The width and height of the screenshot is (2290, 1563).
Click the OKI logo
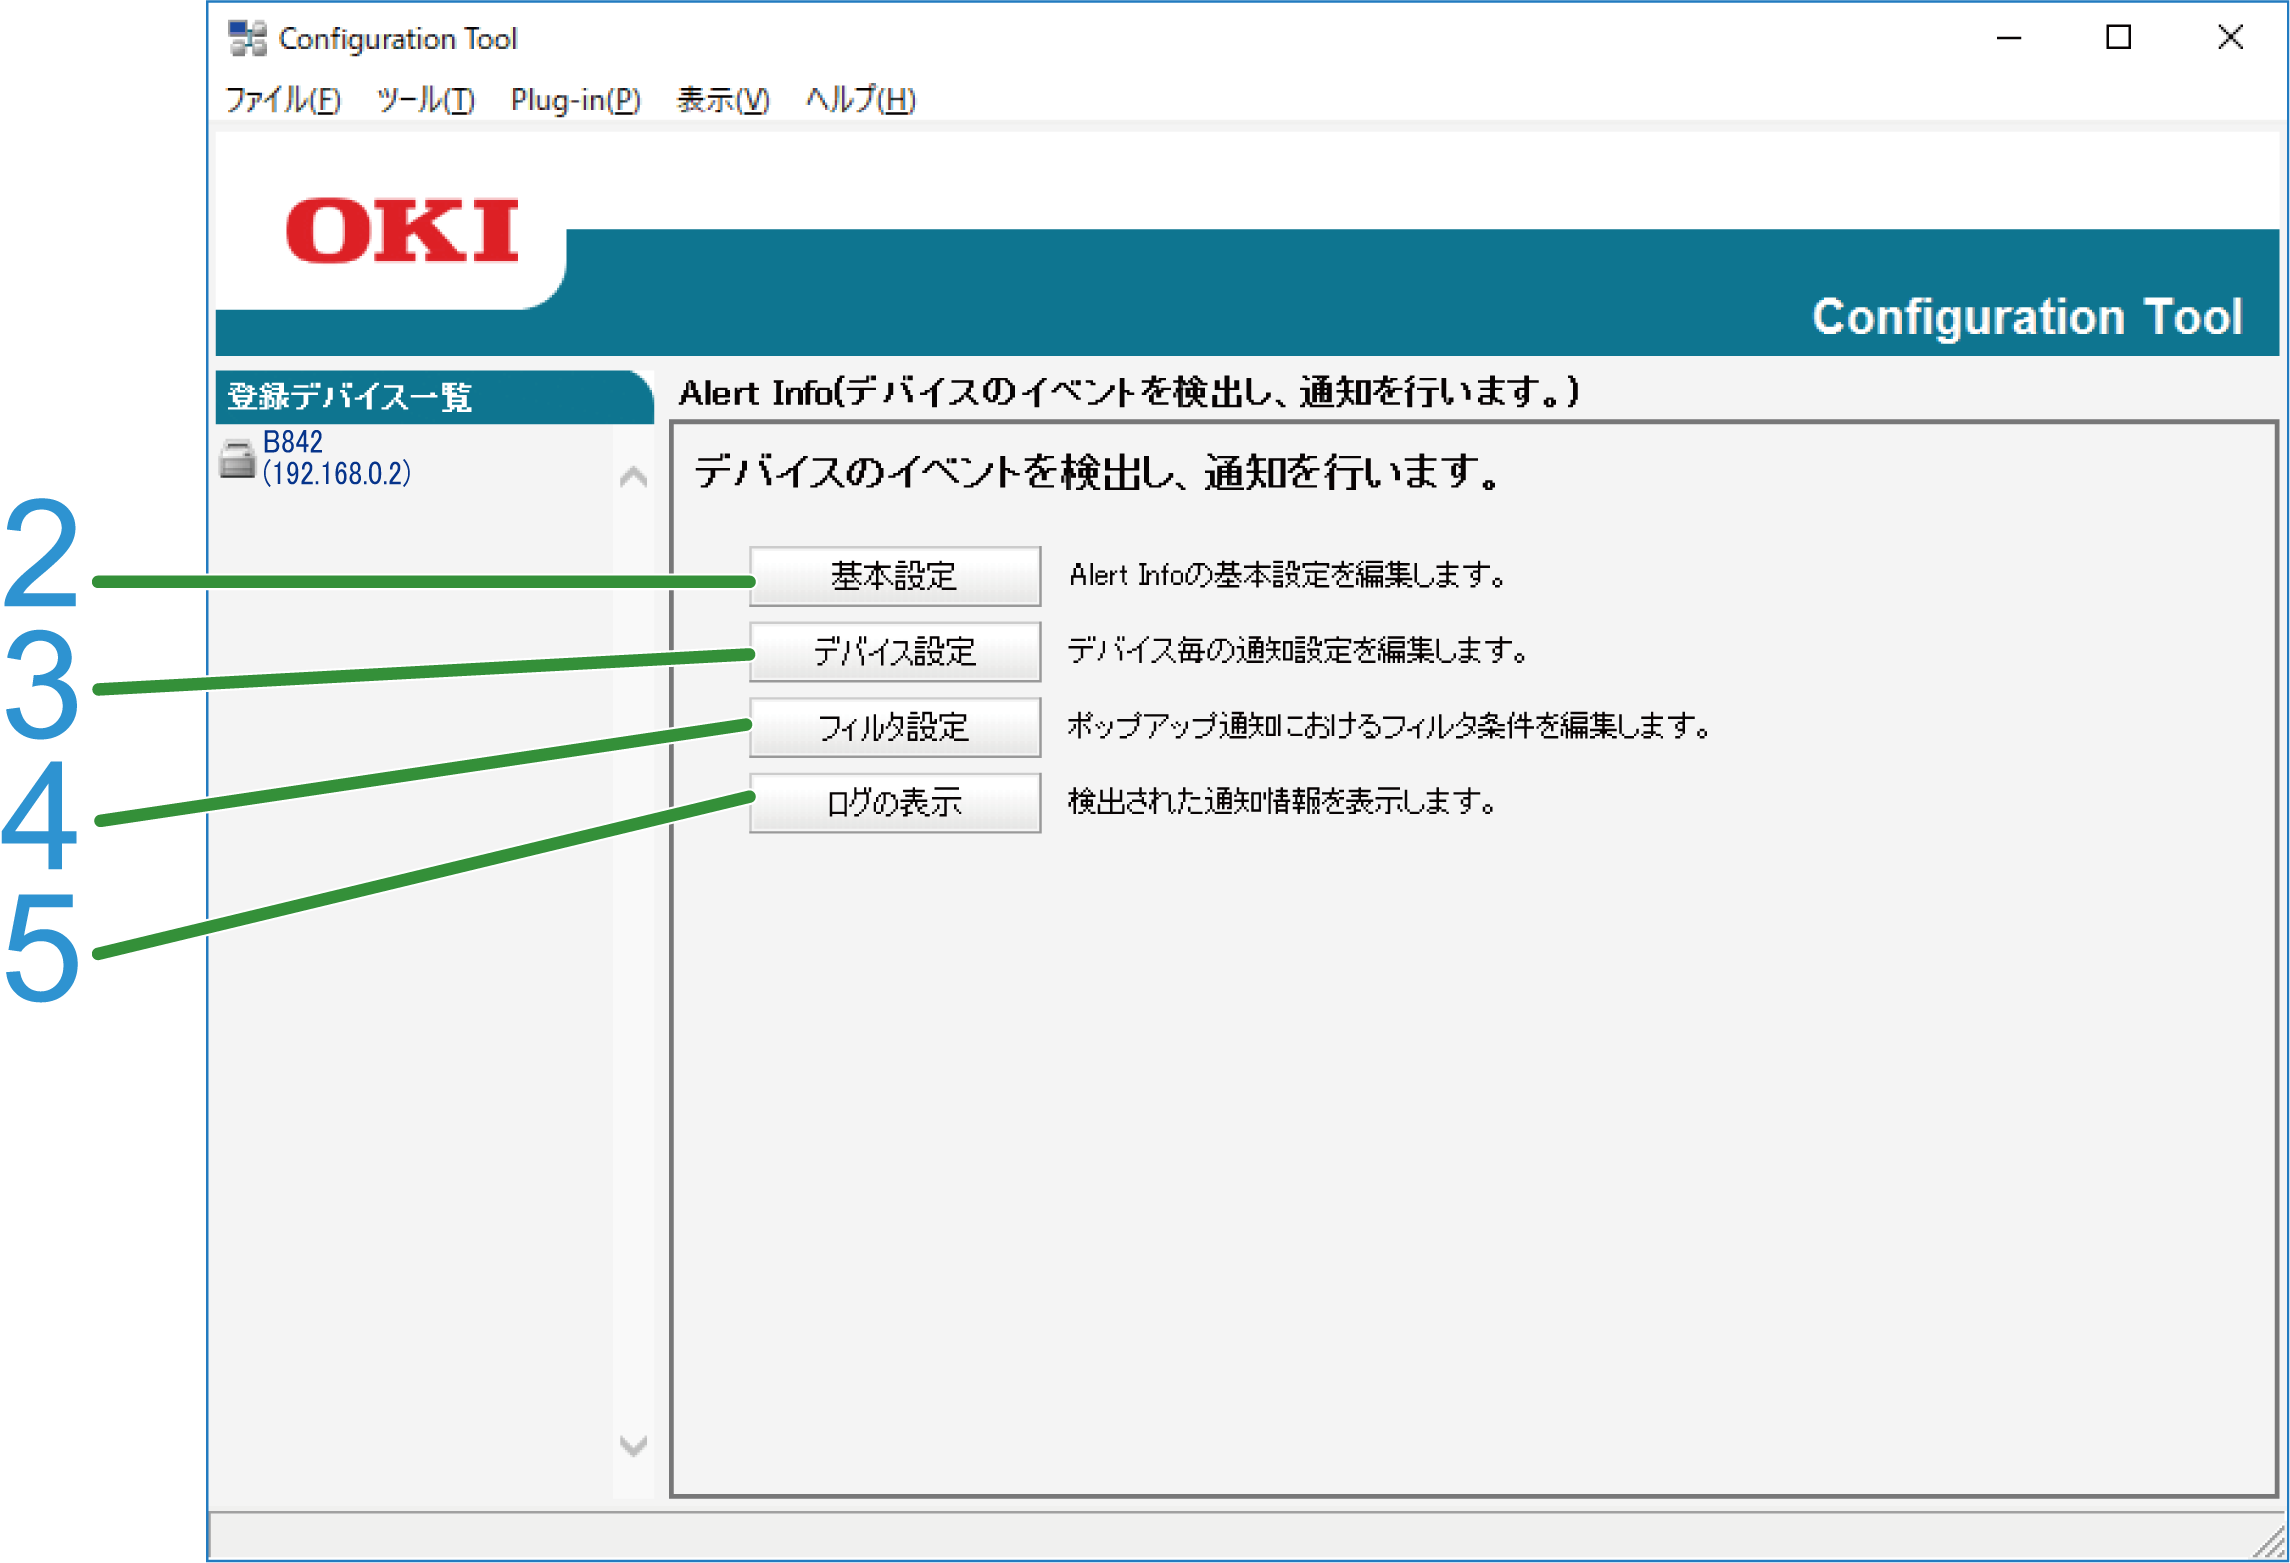402,231
